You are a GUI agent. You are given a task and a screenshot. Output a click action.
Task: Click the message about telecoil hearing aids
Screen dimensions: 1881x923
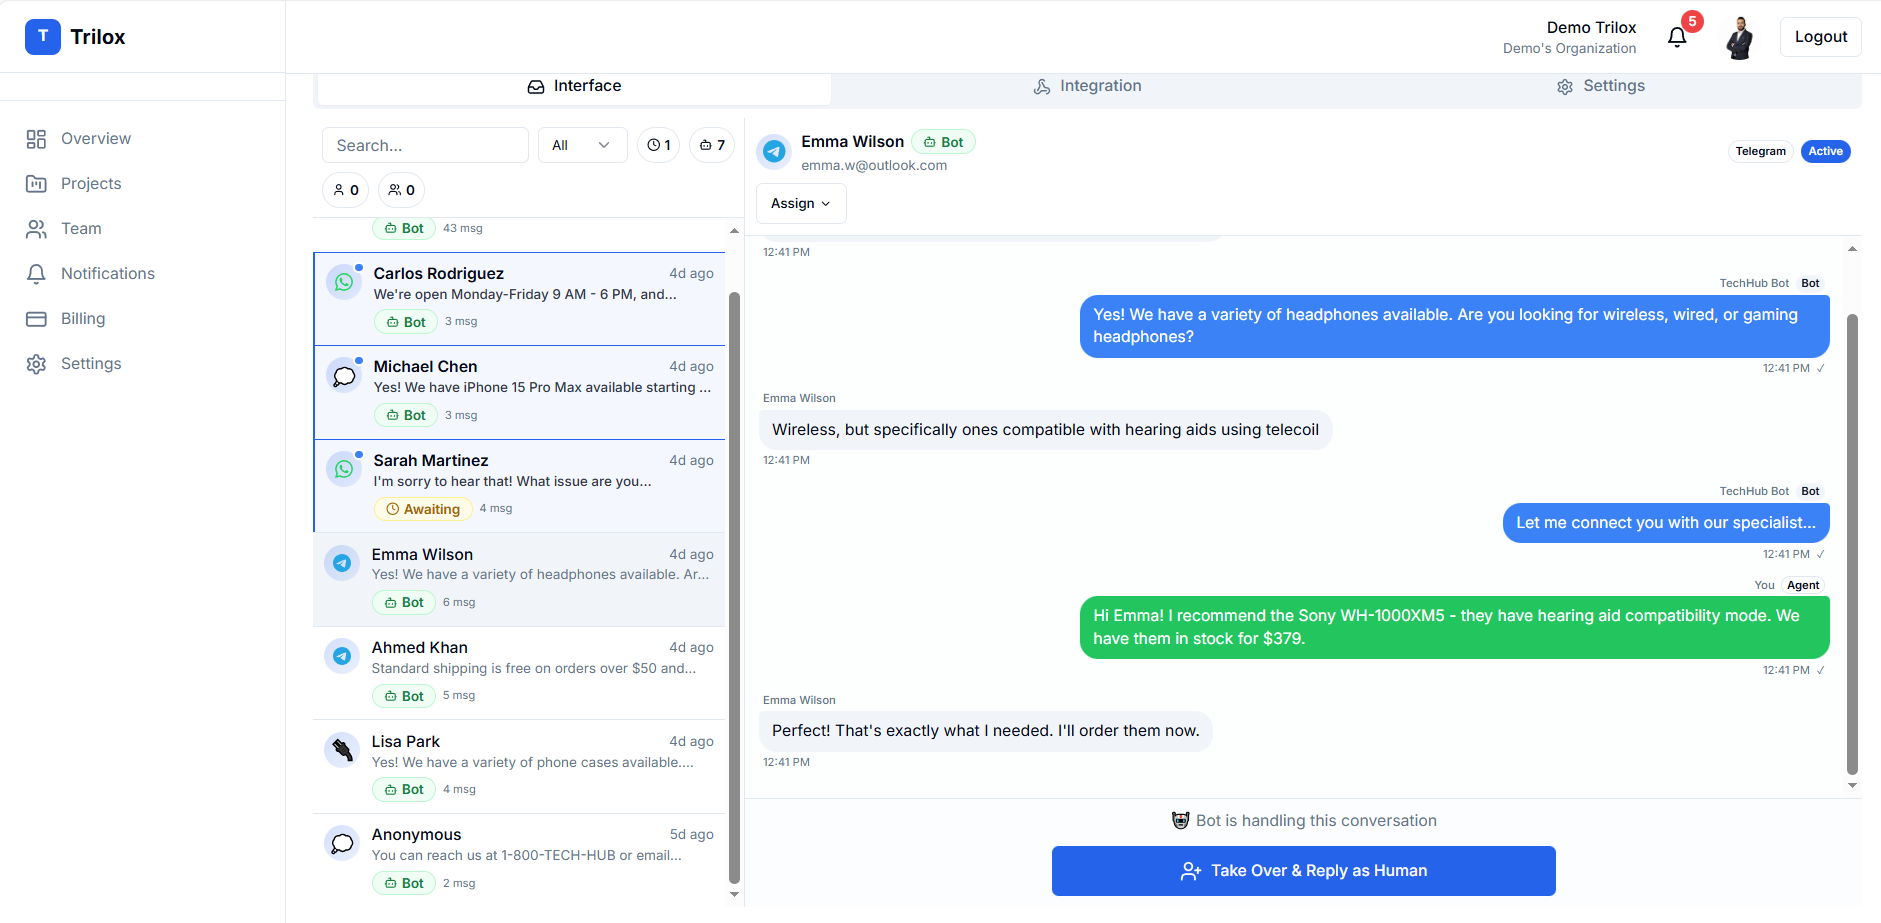point(1045,430)
